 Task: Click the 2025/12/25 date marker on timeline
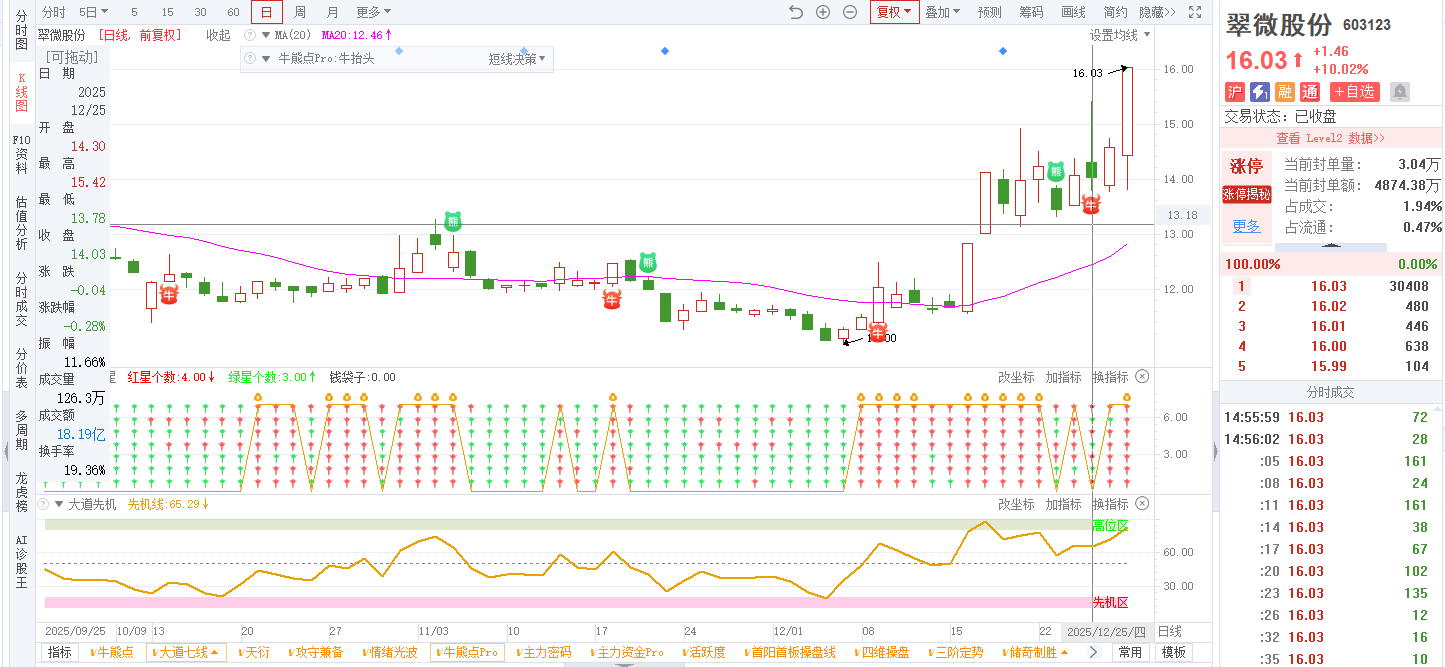tap(1108, 632)
